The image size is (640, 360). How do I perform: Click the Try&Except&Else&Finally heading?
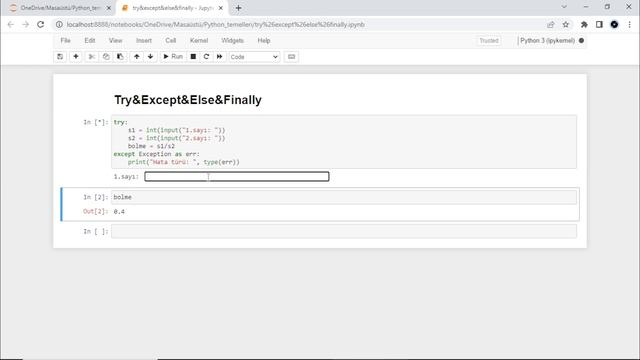pyautogui.click(x=188, y=100)
